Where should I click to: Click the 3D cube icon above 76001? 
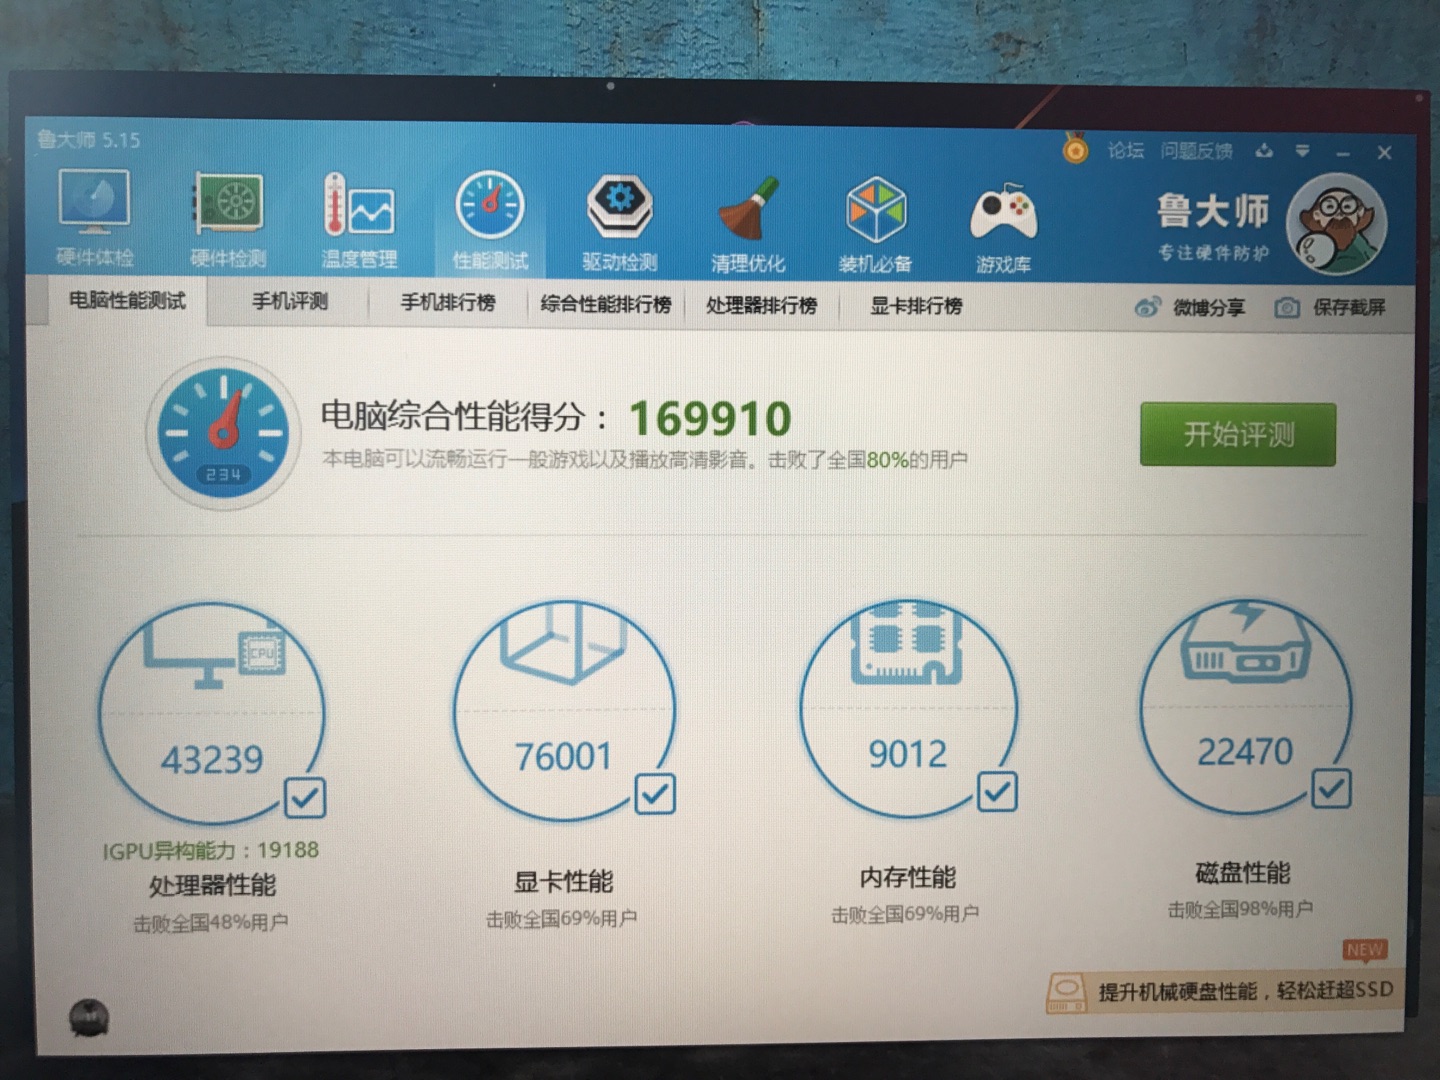563,643
